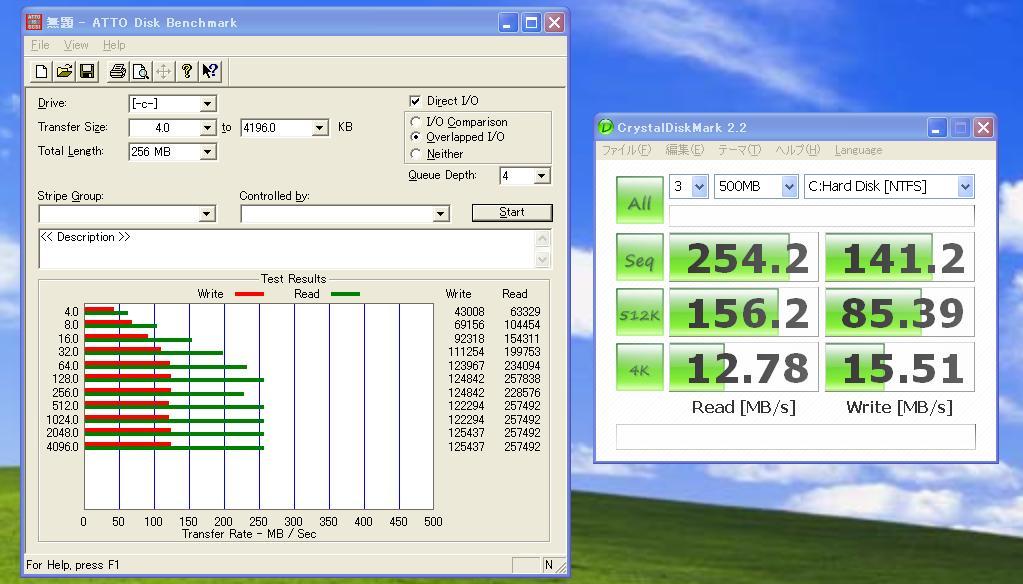Open a file using the folder icon
This screenshot has width=1023, height=584.
tap(64, 71)
